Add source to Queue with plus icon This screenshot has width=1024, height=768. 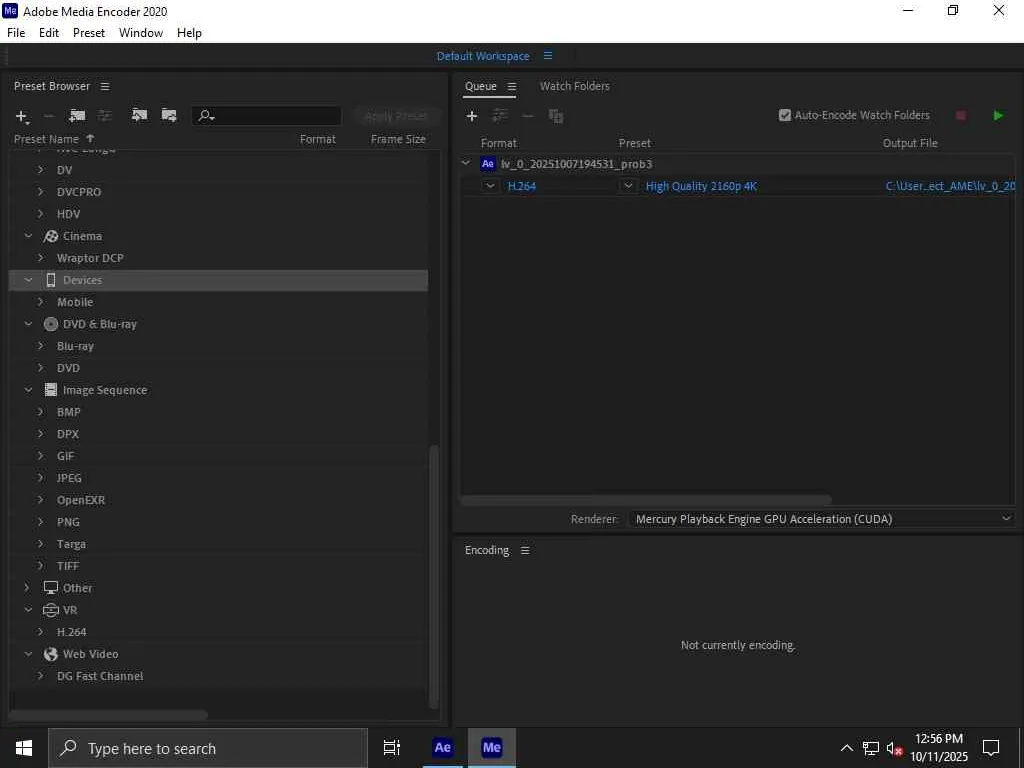[x=472, y=116]
